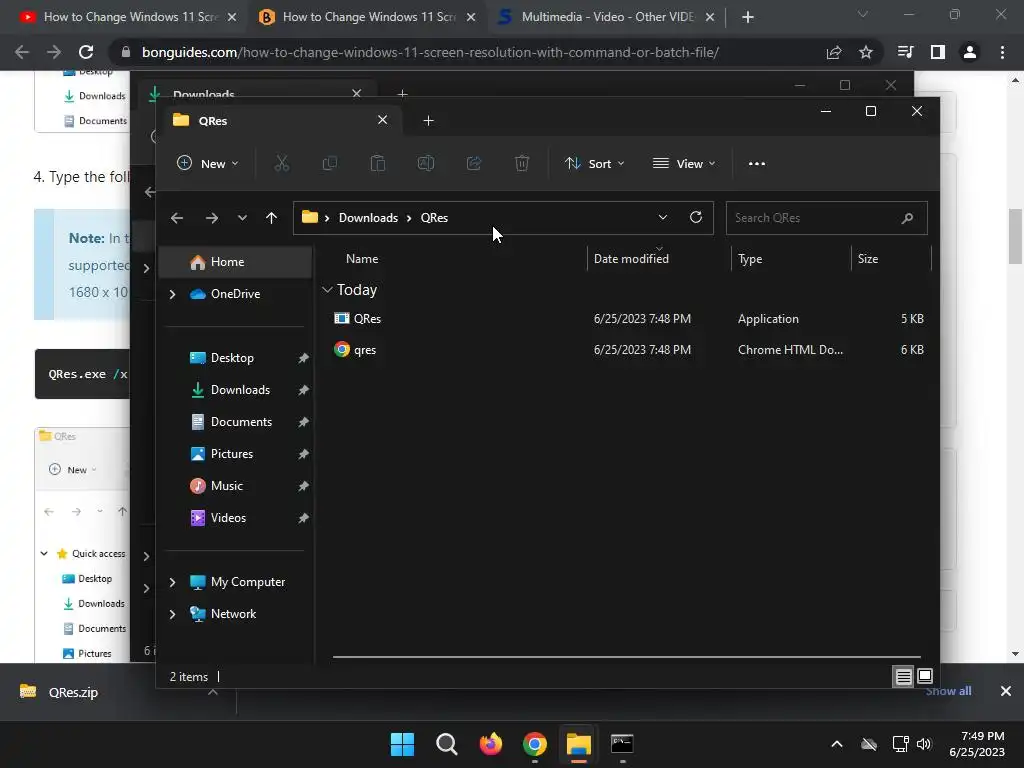1024x768 pixels.
Task: Open Chrome three-dot menu
Action: pos(1002,52)
